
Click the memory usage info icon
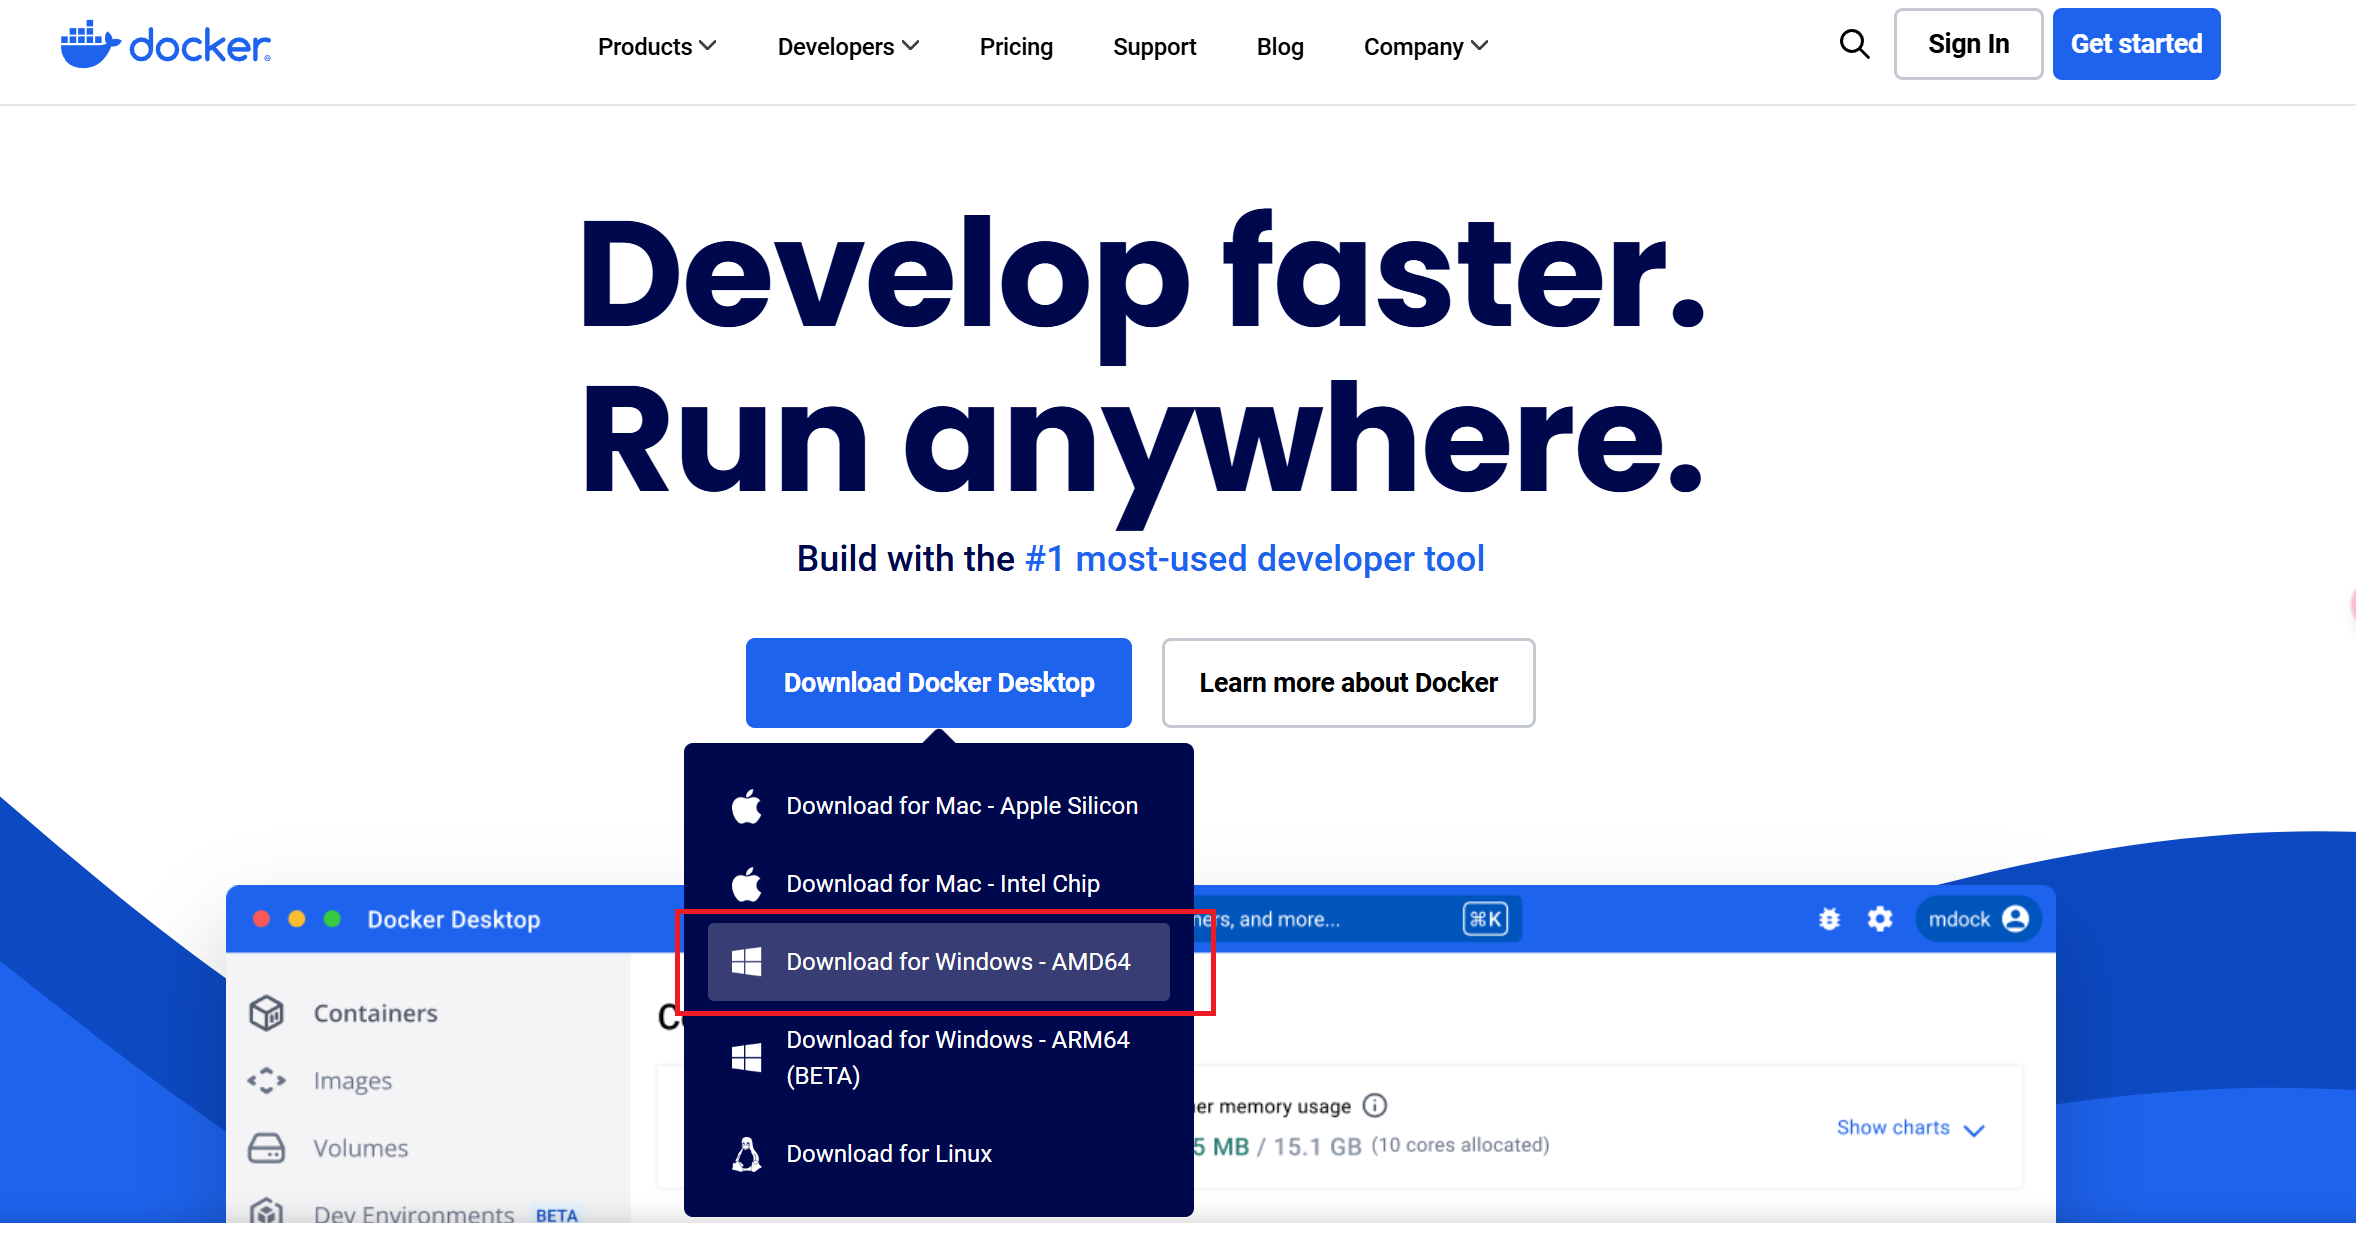[1375, 1105]
